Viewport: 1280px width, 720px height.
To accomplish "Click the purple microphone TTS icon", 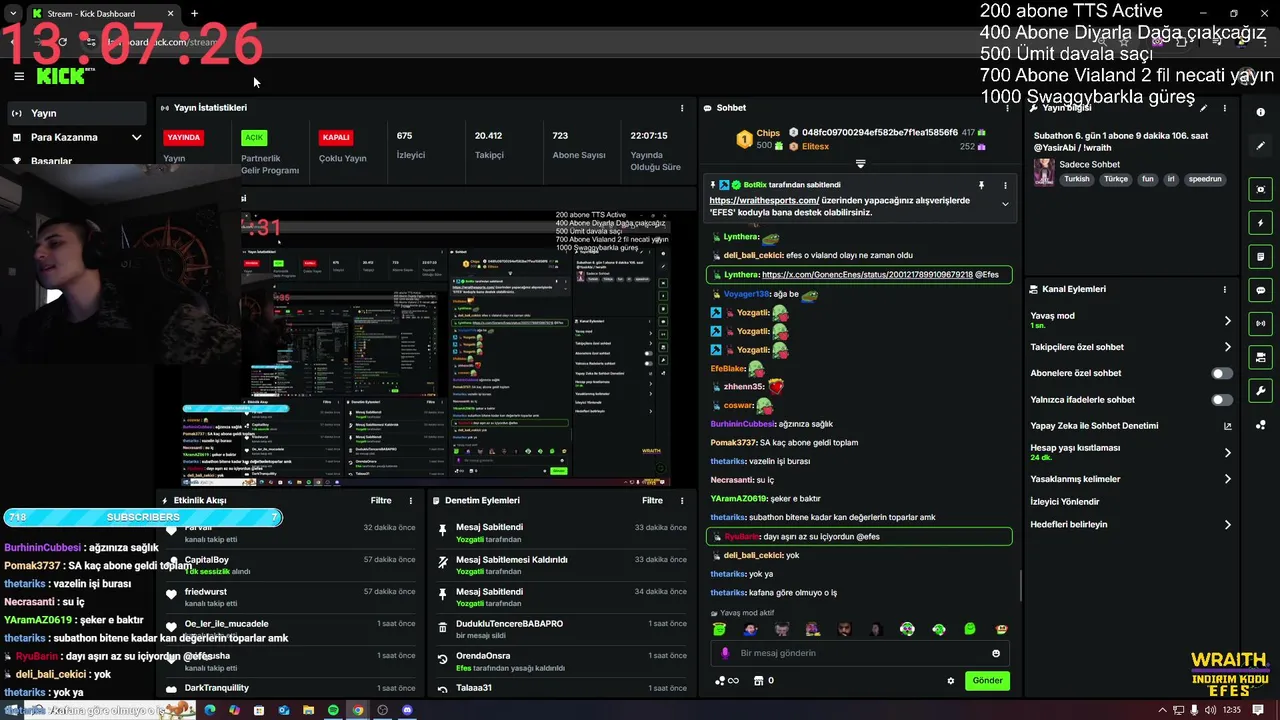I will [x=725, y=653].
